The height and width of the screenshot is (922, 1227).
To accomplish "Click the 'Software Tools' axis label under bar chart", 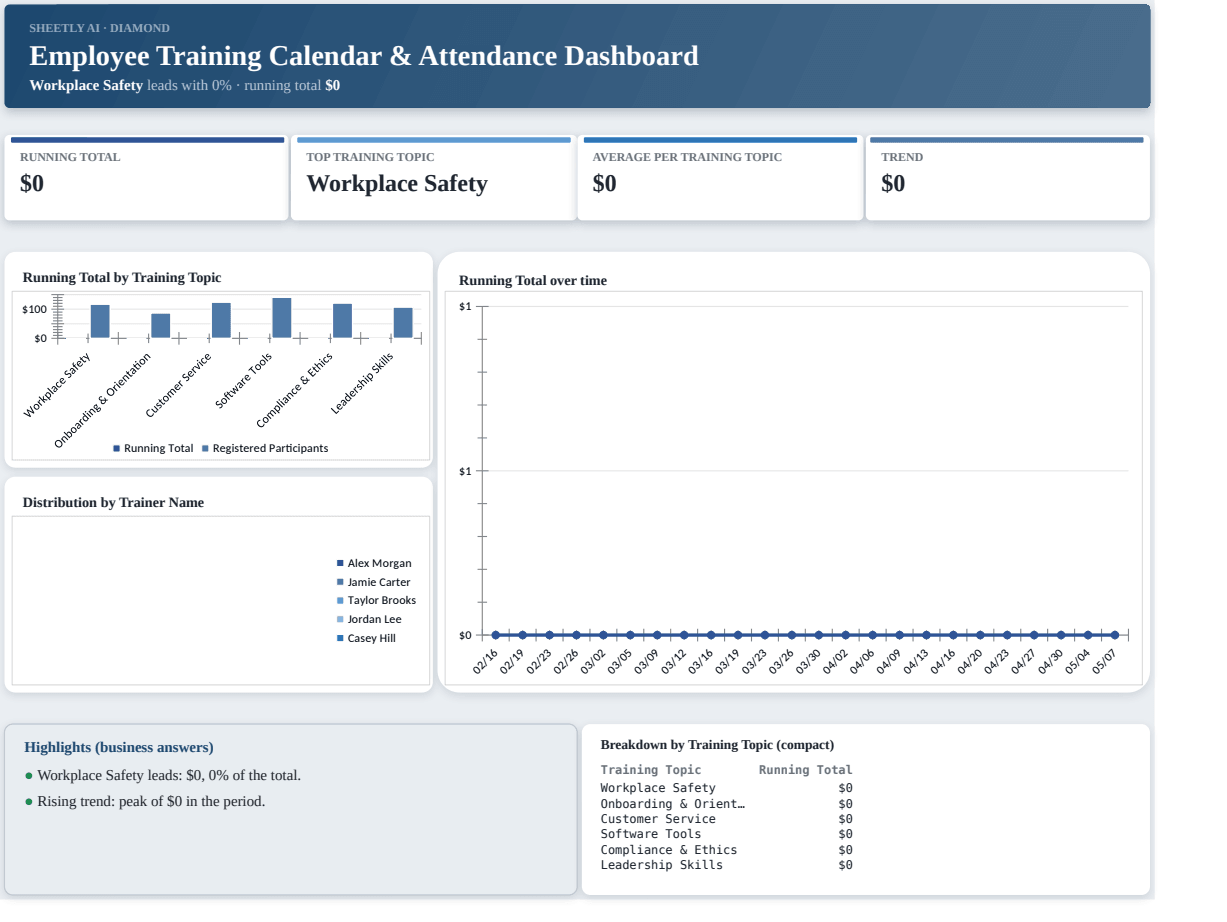I will [x=243, y=380].
